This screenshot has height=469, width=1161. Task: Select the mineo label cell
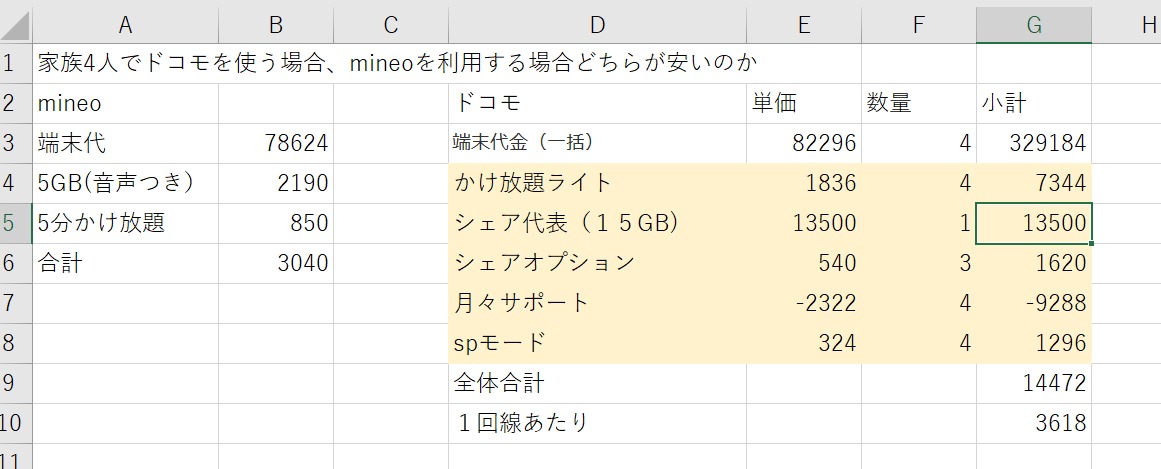click(x=125, y=103)
